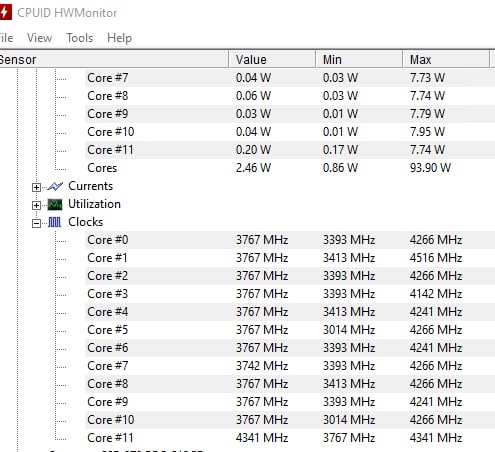The image size is (495, 452).
Task: Click the Currents graph icon
Action: 55,186
